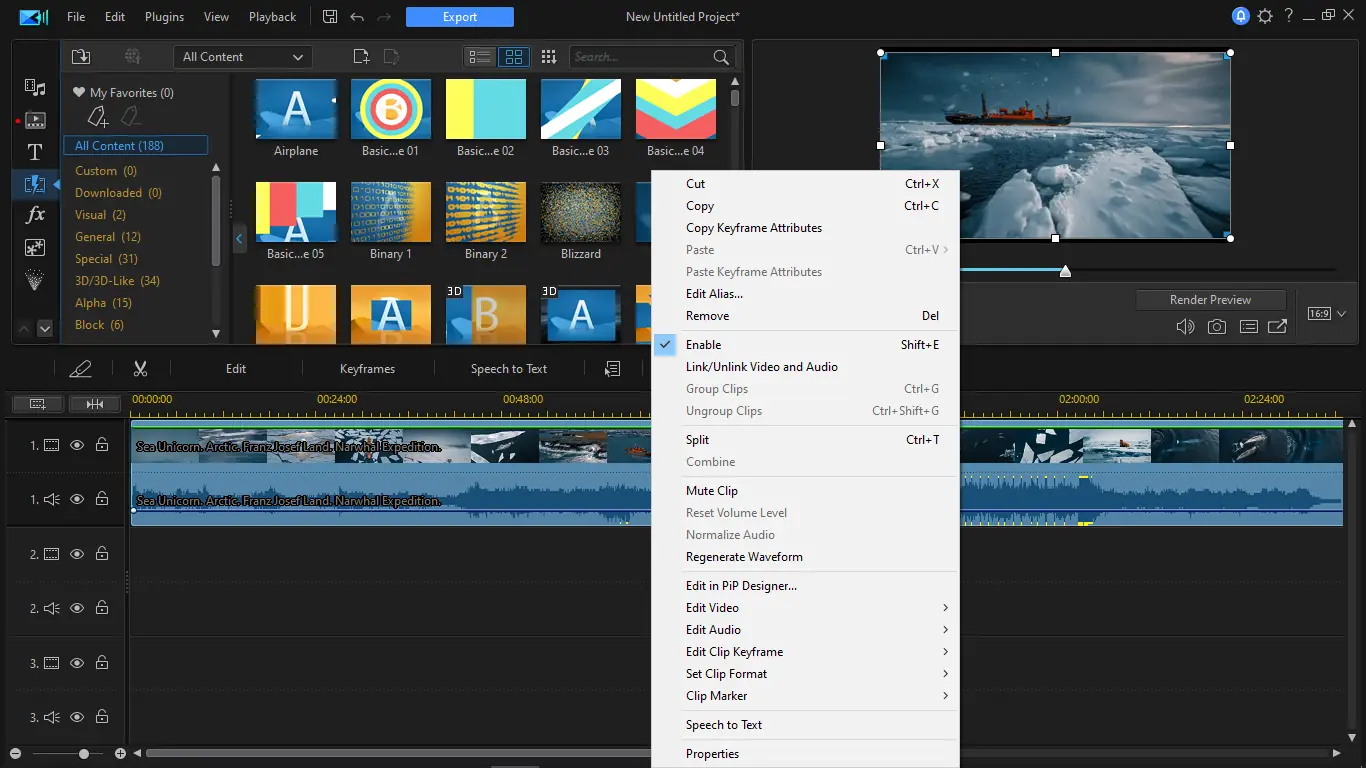1366x768 pixels.
Task: Click the timeline zoom slider handle
Action: click(x=84, y=754)
